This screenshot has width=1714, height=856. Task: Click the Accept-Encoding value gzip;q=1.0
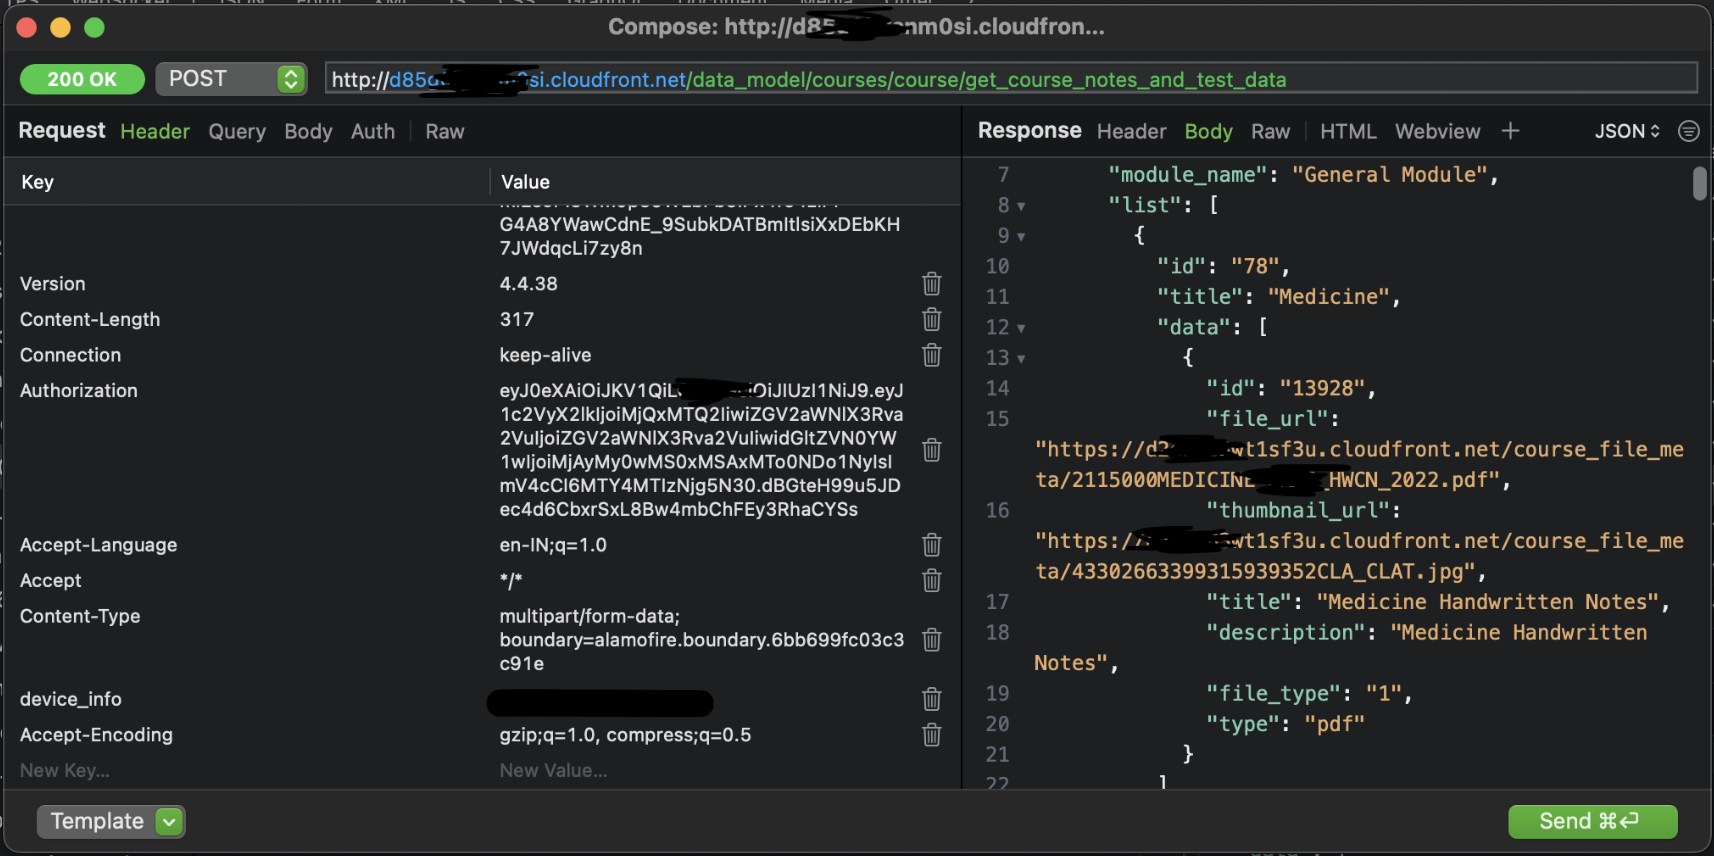tap(625, 735)
